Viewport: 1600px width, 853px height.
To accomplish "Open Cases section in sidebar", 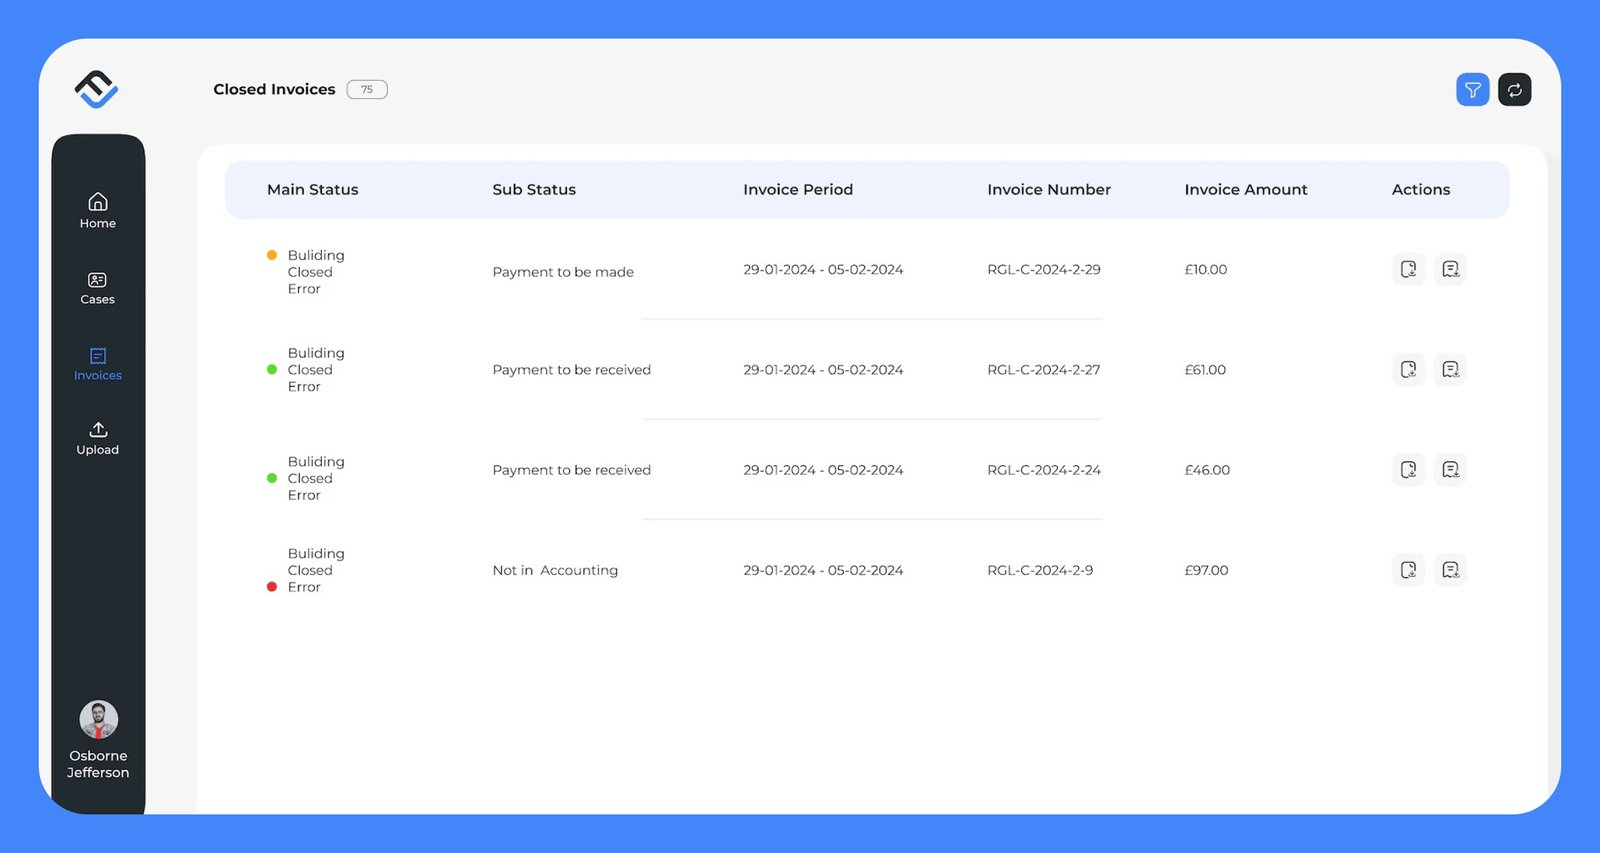I will pos(98,288).
